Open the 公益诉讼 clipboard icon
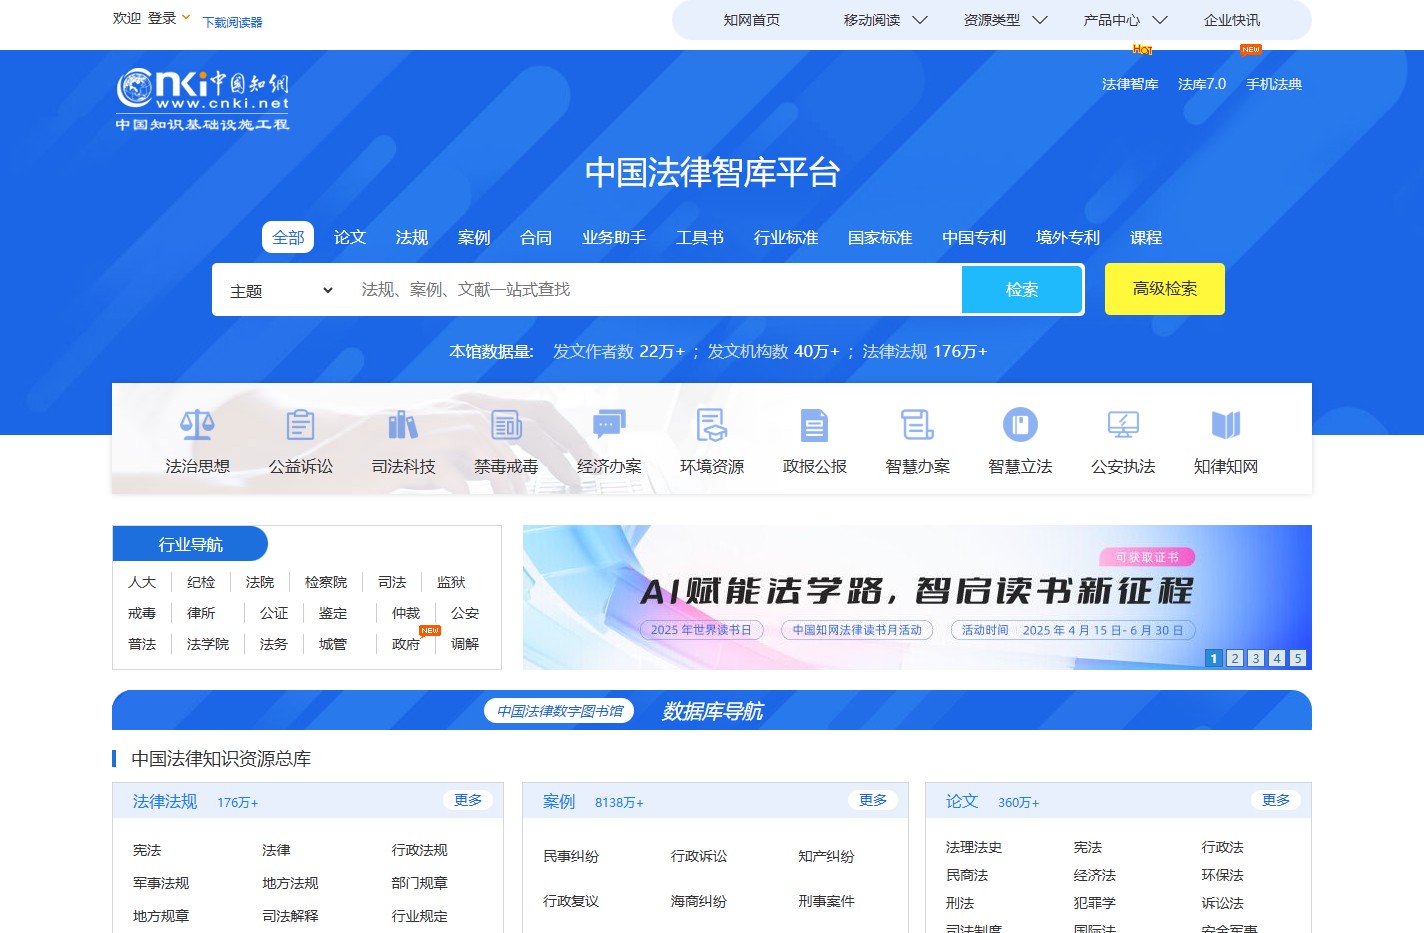Image resolution: width=1424 pixels, height=933 pixels. click(x=300, y=425)
